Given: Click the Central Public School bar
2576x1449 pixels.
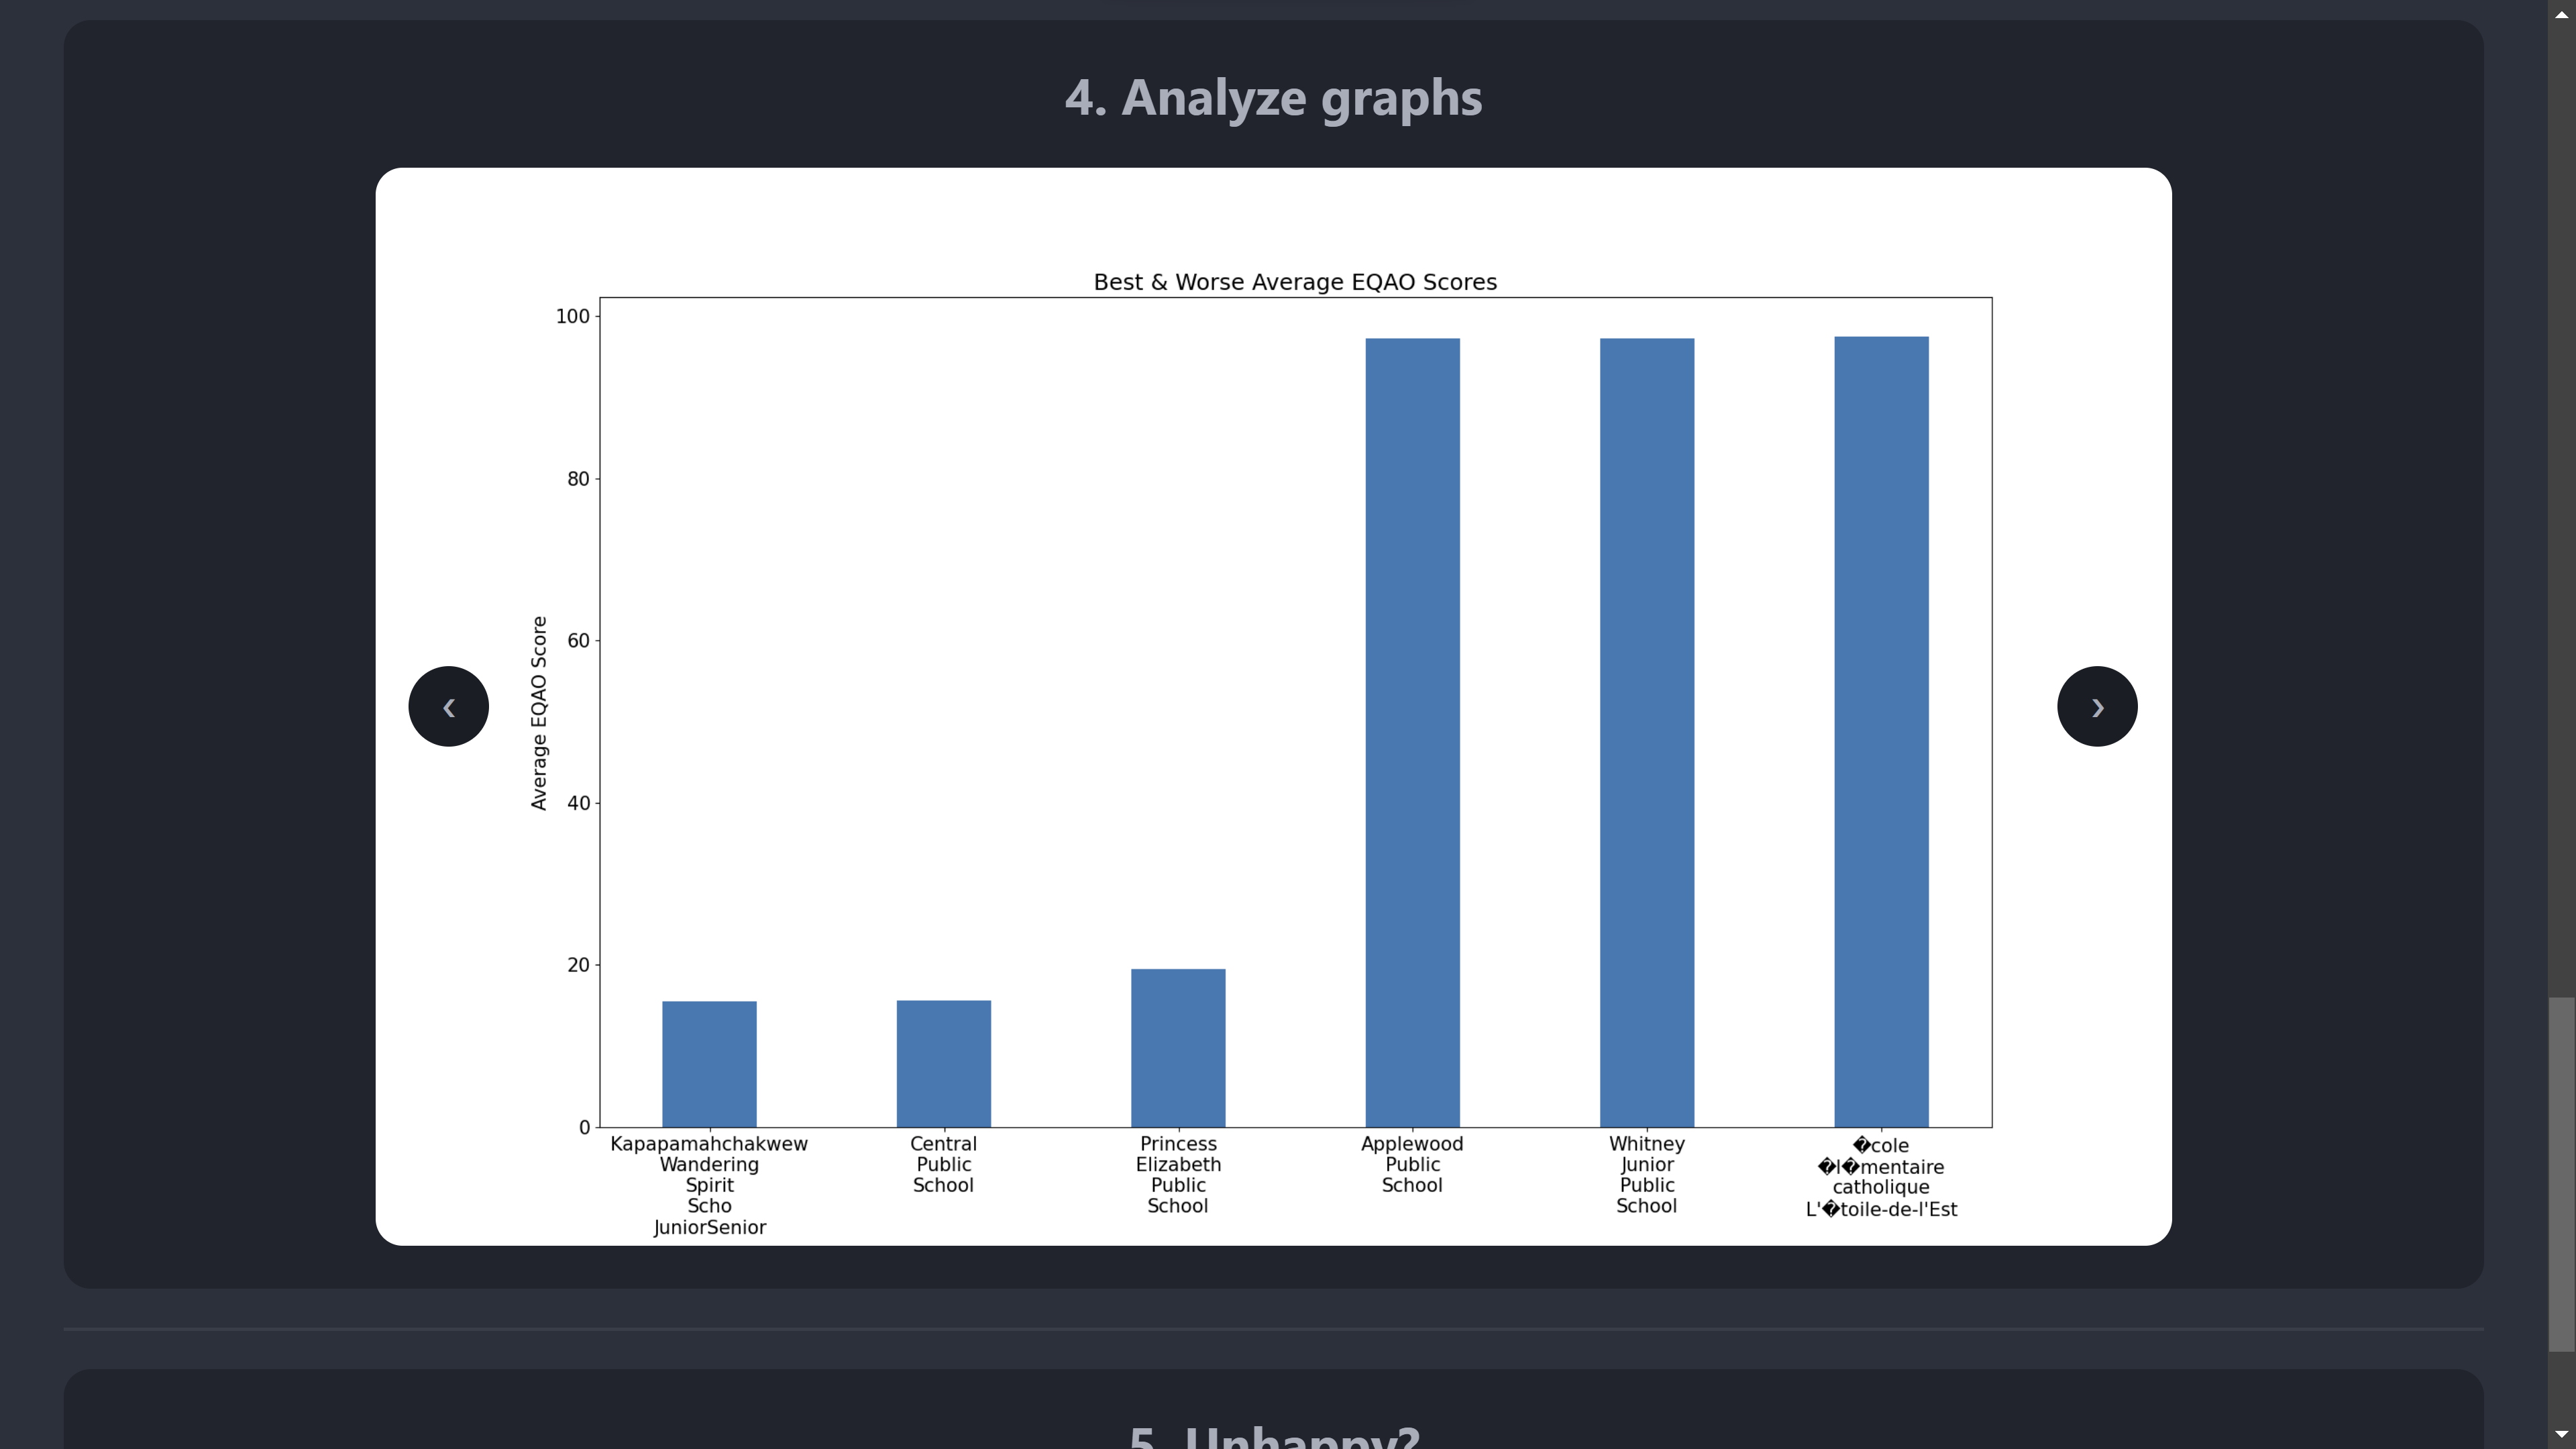Looking at the screenshot, I should coord(943,1064).
